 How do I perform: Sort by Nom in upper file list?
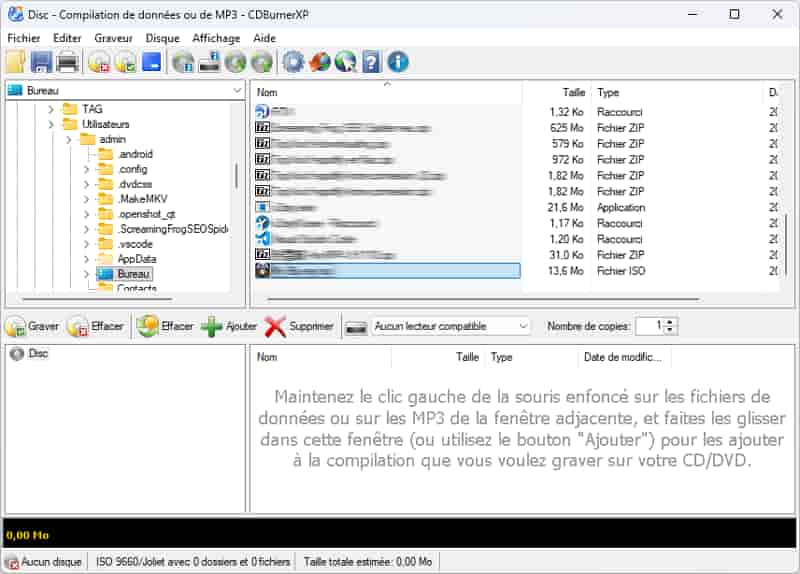click(x=387, y=92)
